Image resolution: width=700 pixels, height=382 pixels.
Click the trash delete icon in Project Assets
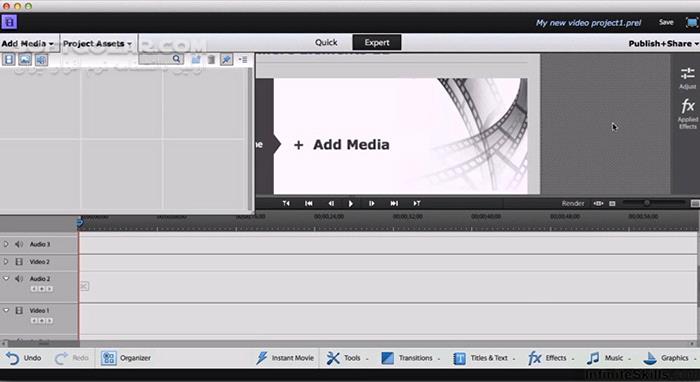tap(211, 59)
